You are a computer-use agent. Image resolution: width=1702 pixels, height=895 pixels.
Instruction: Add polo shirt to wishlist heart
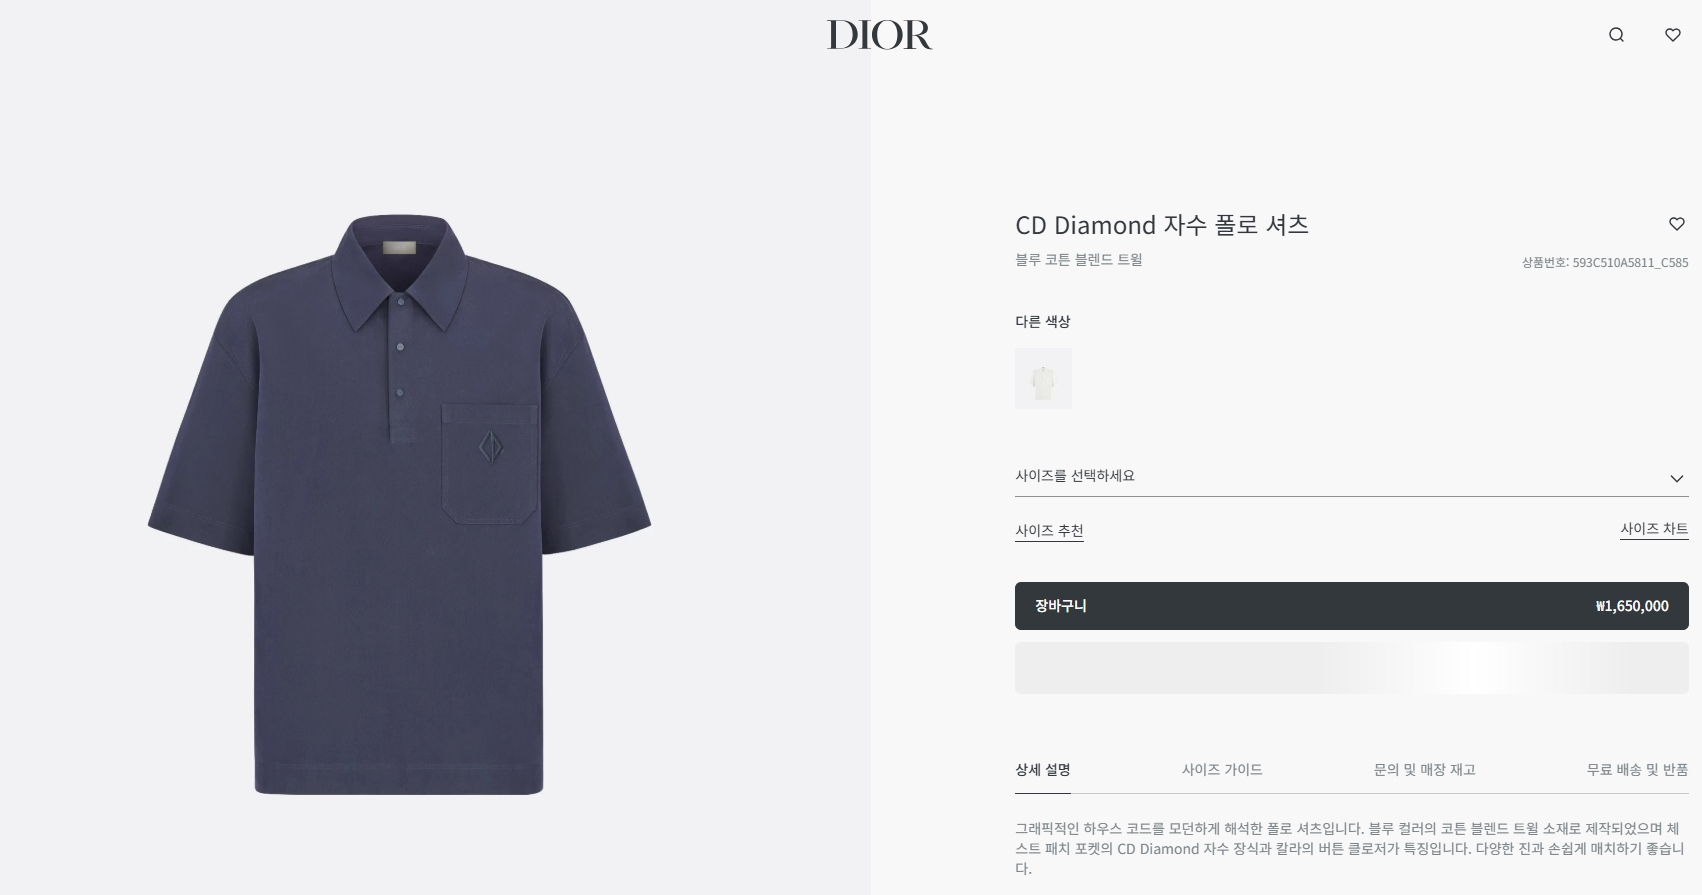pos(1677,224)
